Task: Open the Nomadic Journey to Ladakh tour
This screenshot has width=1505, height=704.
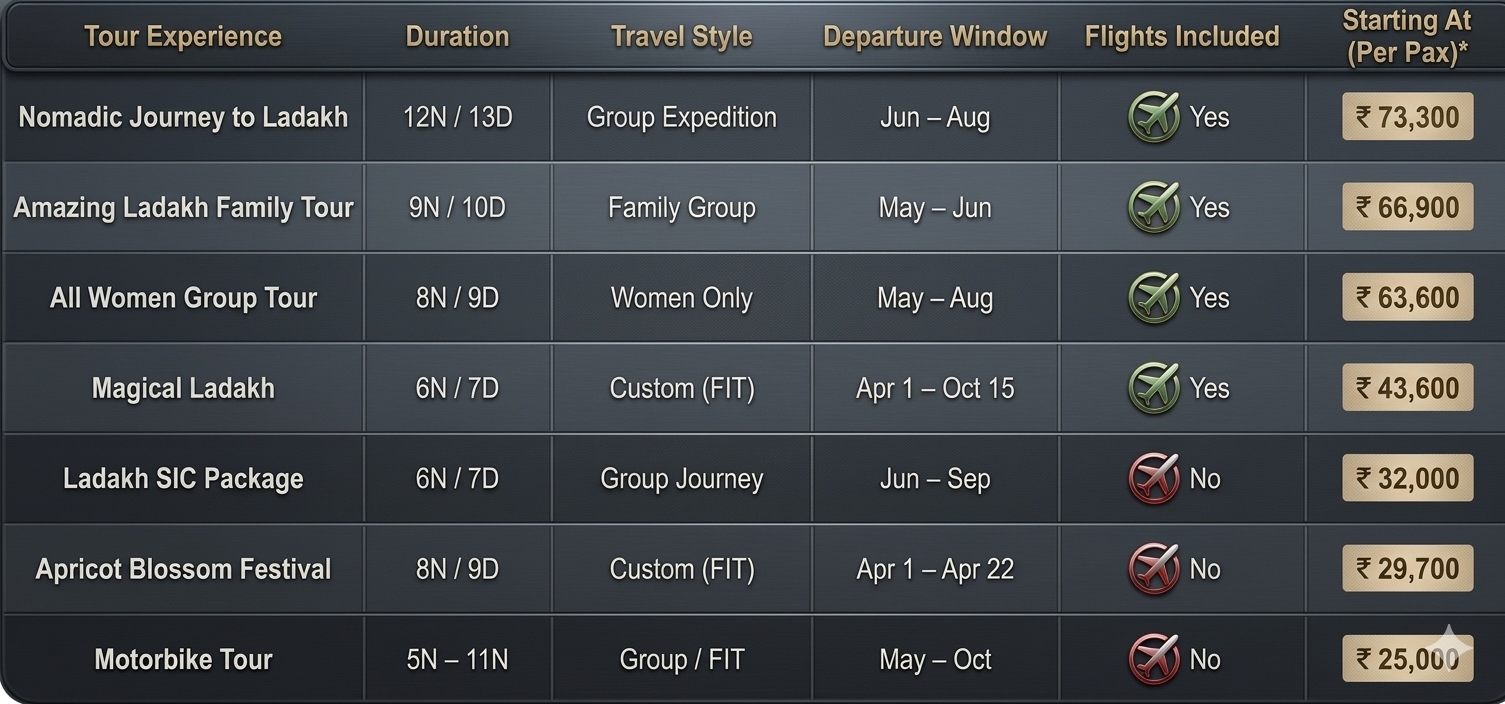Action: point(183,117)
